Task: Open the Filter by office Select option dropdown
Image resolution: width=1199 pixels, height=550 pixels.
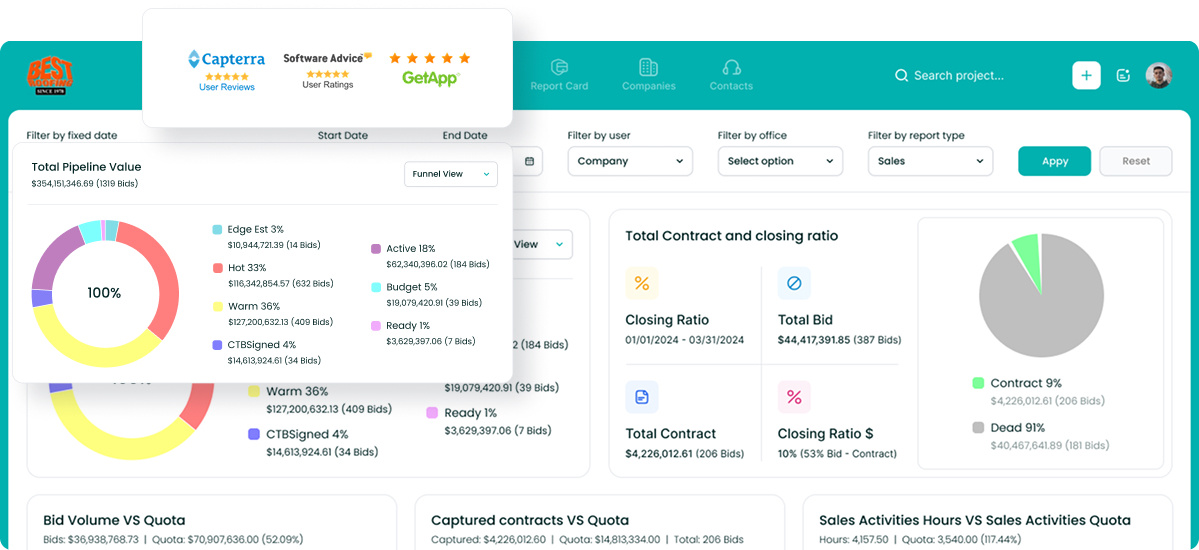Action: click(x=780, y=161)
